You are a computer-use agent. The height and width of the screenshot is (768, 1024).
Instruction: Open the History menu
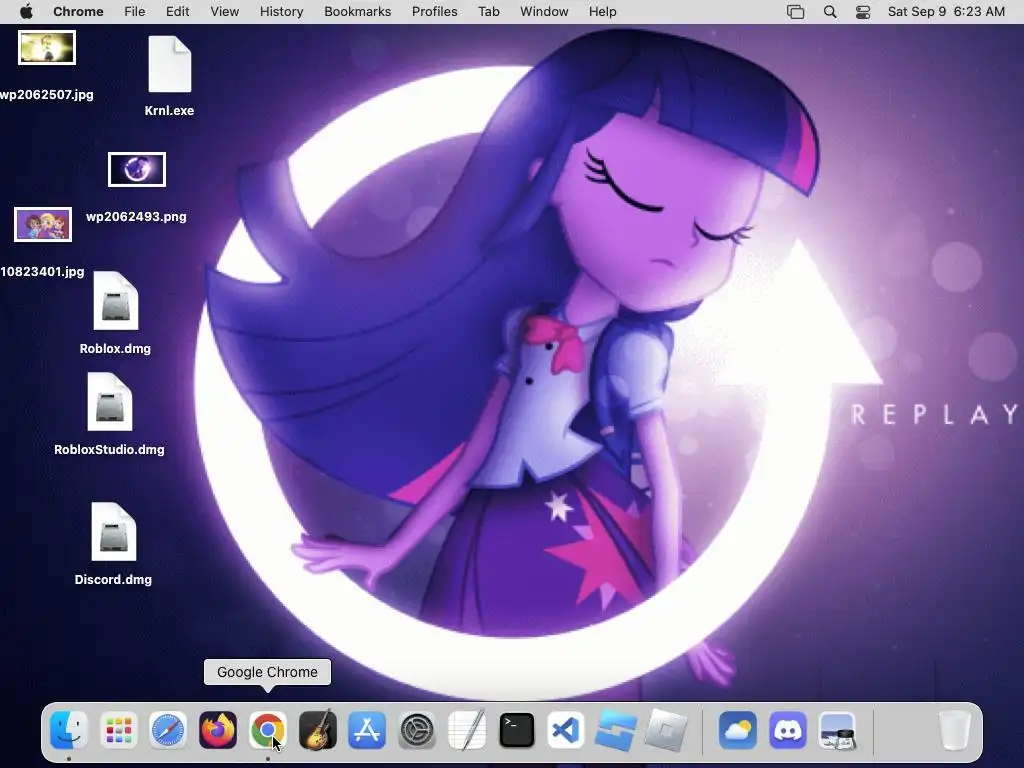coord(281,12)
